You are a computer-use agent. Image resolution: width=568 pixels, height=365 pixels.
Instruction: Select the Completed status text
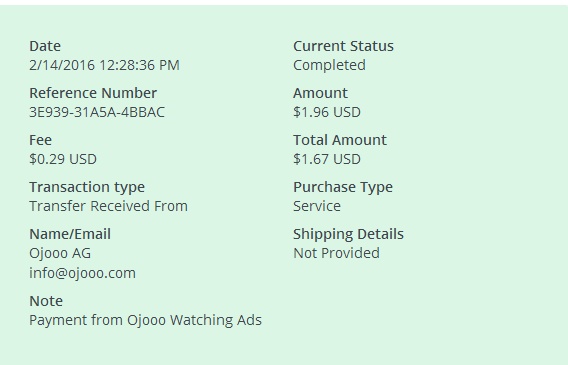[329, 65]
